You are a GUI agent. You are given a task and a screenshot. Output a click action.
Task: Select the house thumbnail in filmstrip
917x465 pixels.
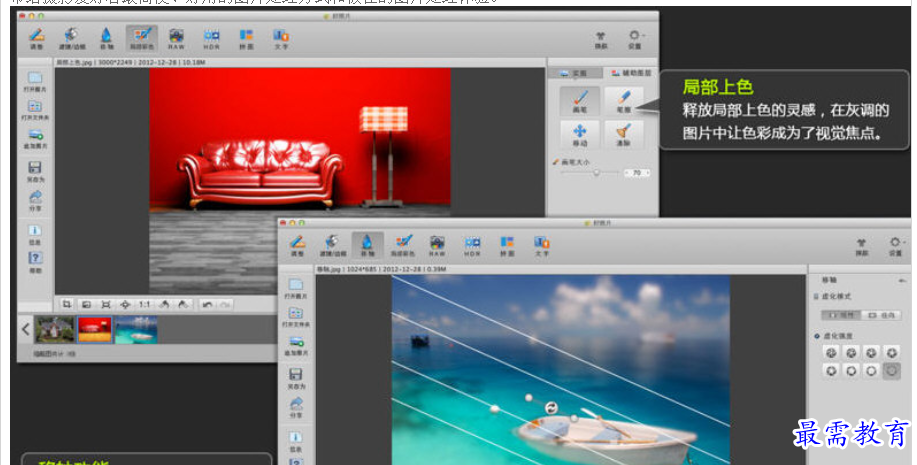pos(54,330)
